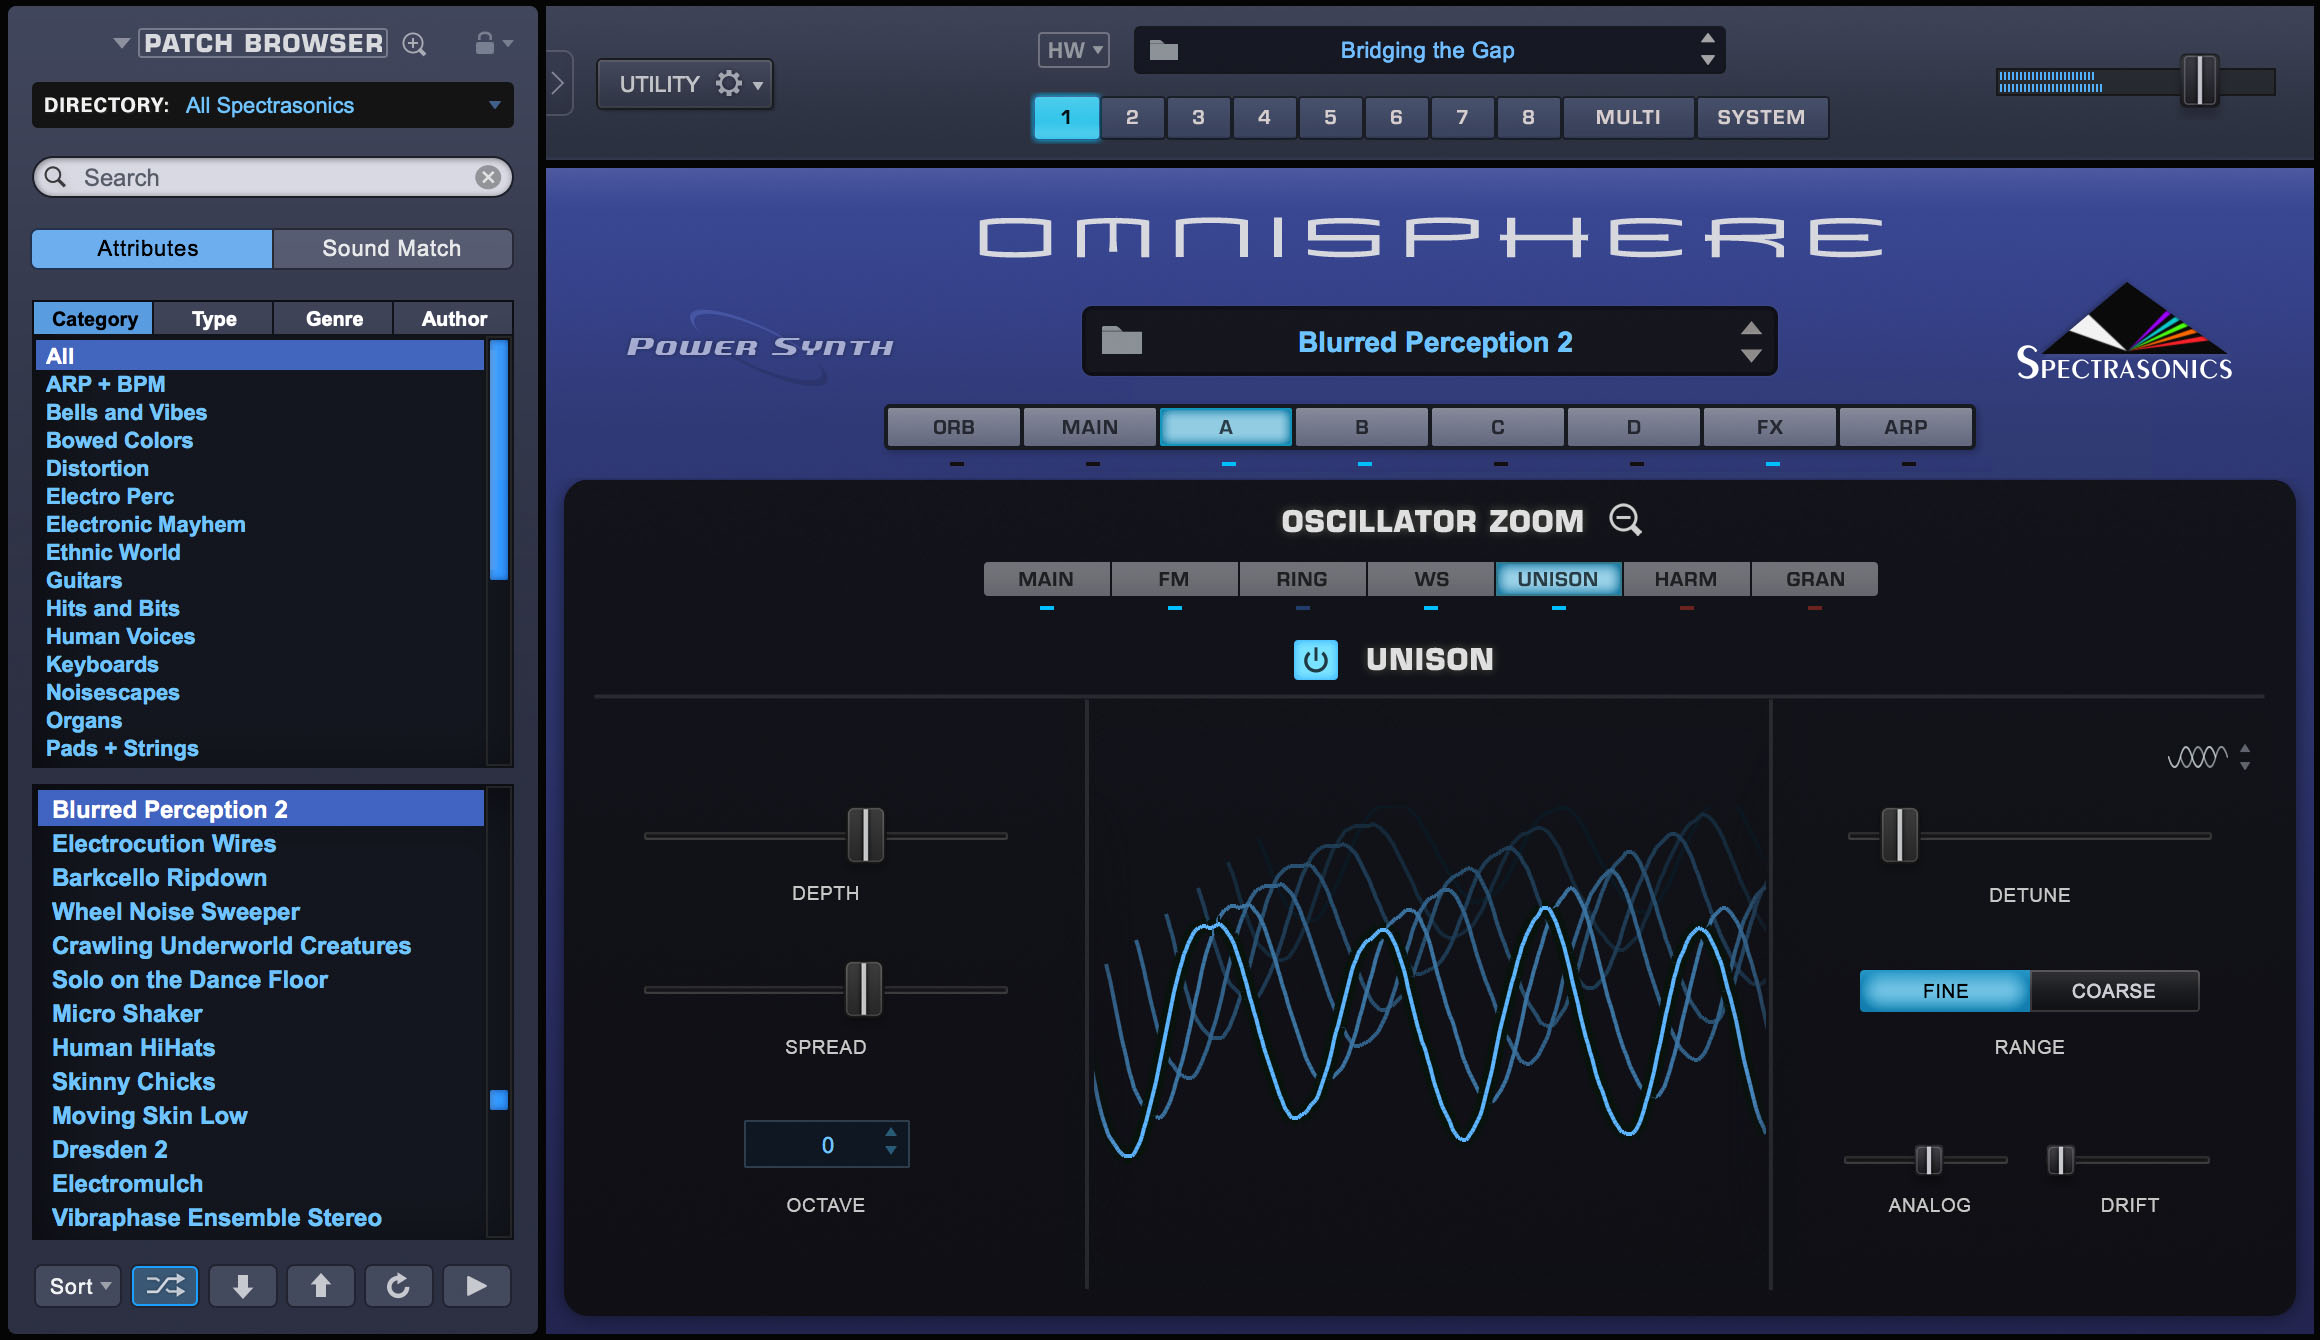The height and width of the screenshot is (1340, 2320).
Task: Click the Patch Browser magnifier zoom icon
Action: tap(414, 44)
